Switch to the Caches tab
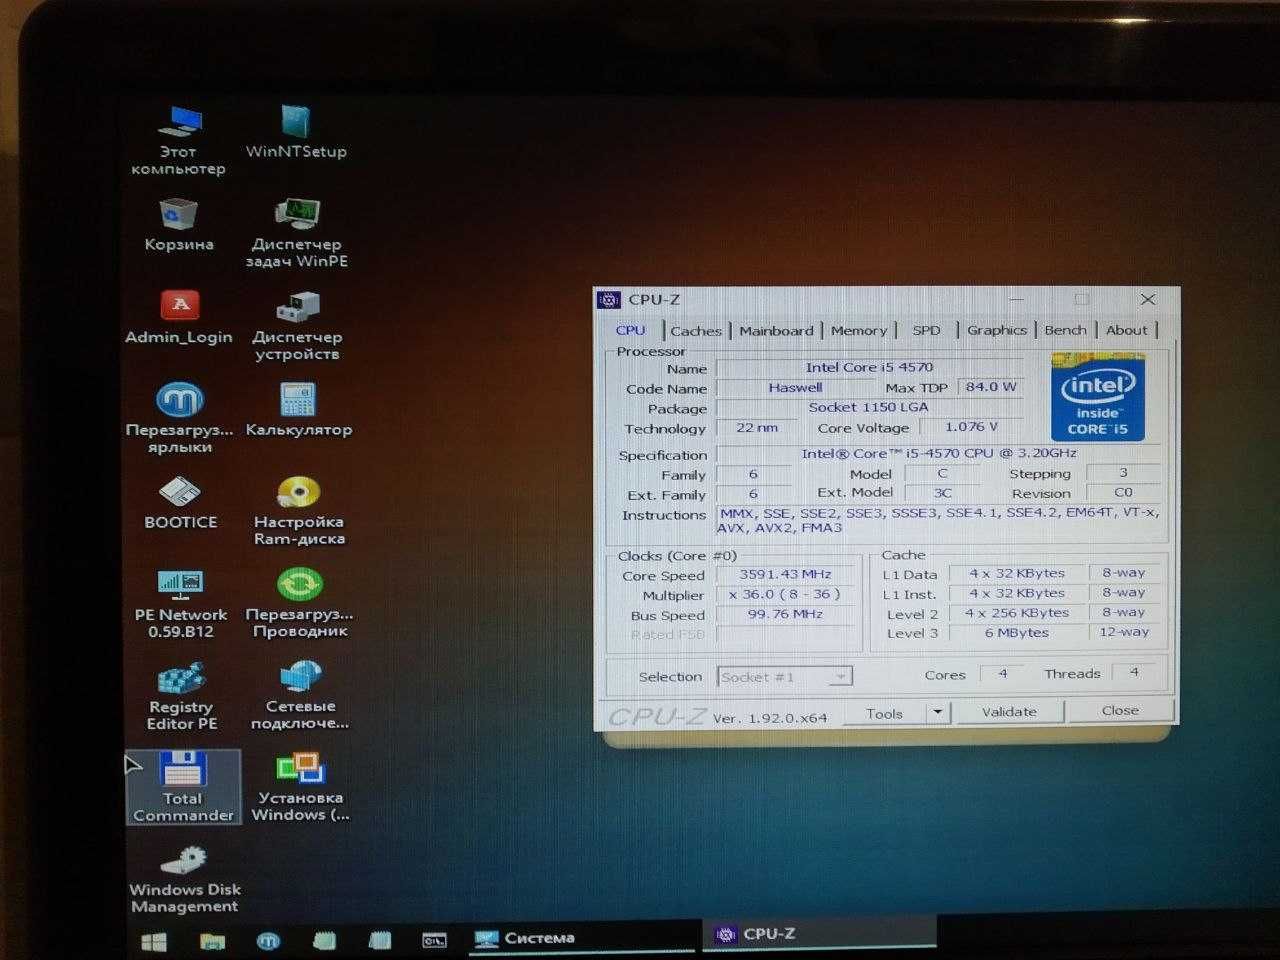This screenshot has height=960, width=1280. [x=696, y=331]
